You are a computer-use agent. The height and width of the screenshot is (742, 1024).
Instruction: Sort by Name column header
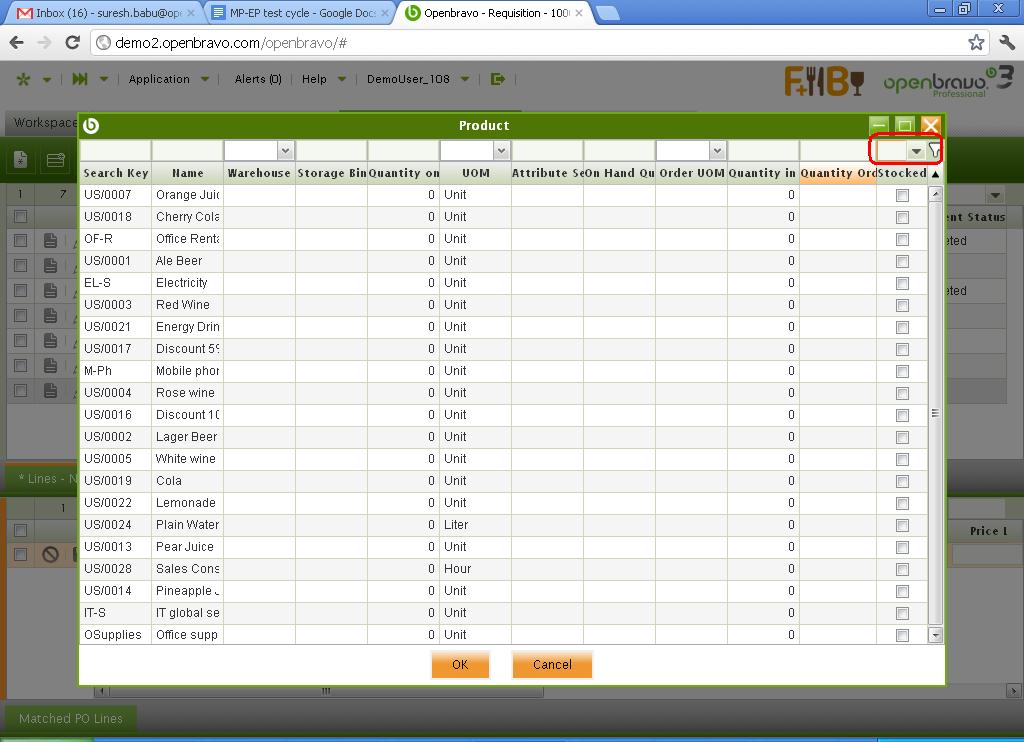(x=187, y=173)
